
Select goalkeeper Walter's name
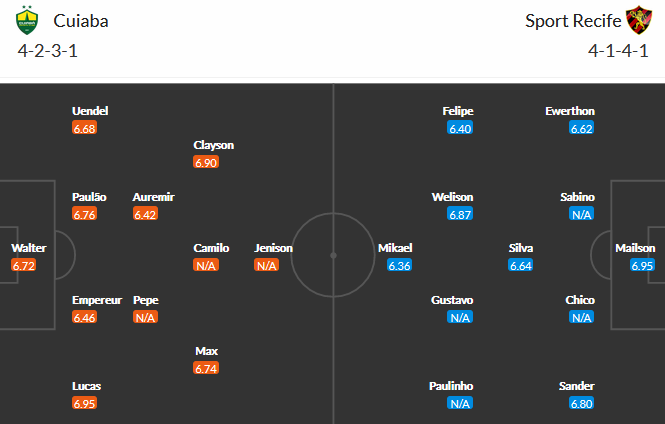pyautogui.click(x=29, y=248)
